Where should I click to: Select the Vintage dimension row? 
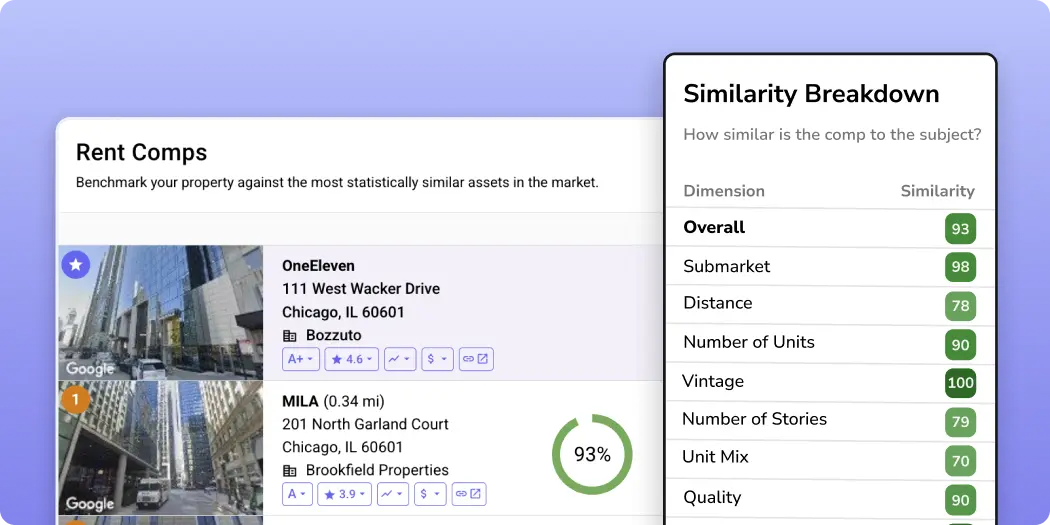point(830,383)
